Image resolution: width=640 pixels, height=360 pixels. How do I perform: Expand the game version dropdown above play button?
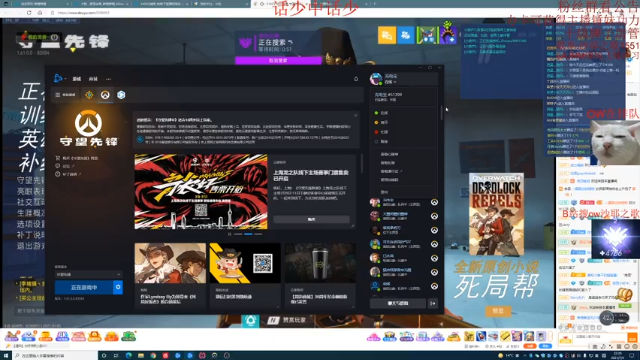[x=88, y=274]
